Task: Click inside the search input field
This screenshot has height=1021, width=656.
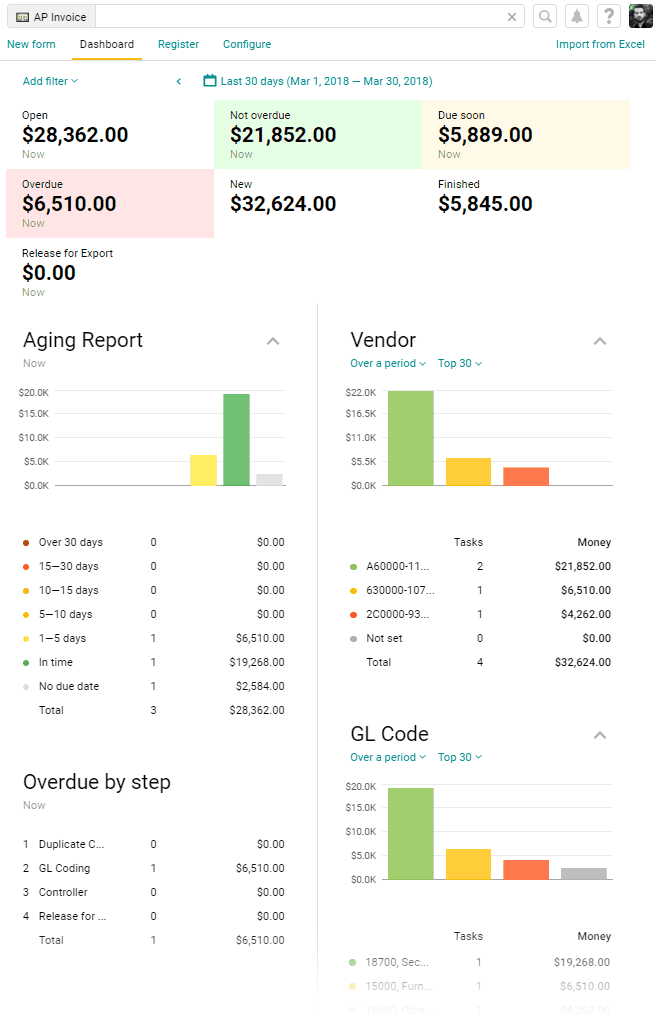Action: (x=300, y=17)
